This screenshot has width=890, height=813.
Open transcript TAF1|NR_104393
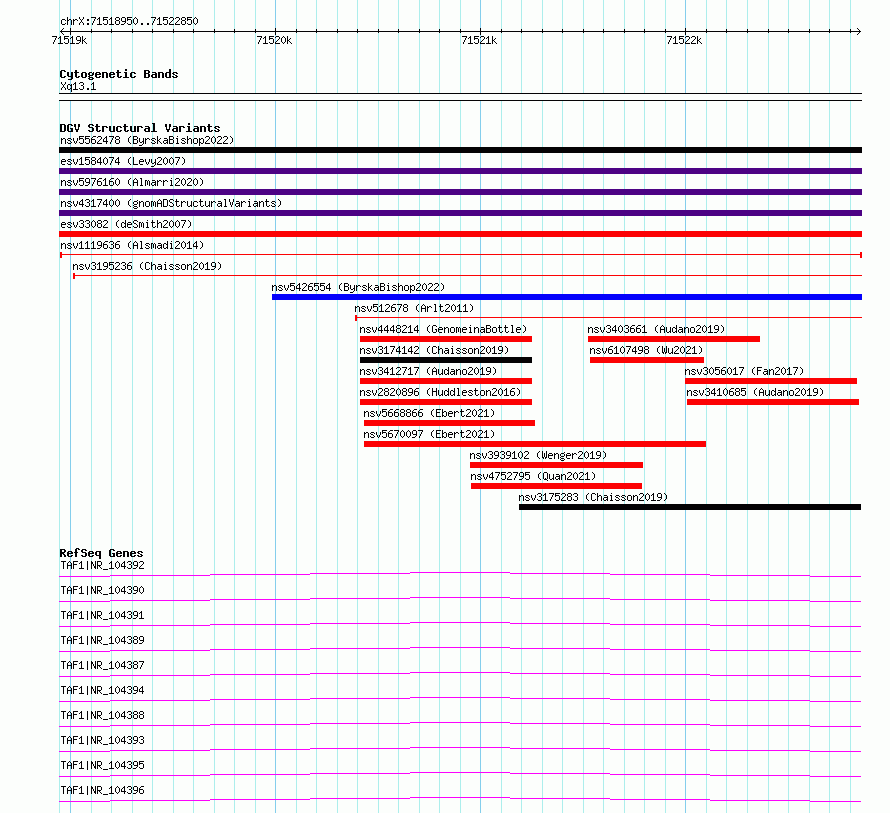click(102, 740)
